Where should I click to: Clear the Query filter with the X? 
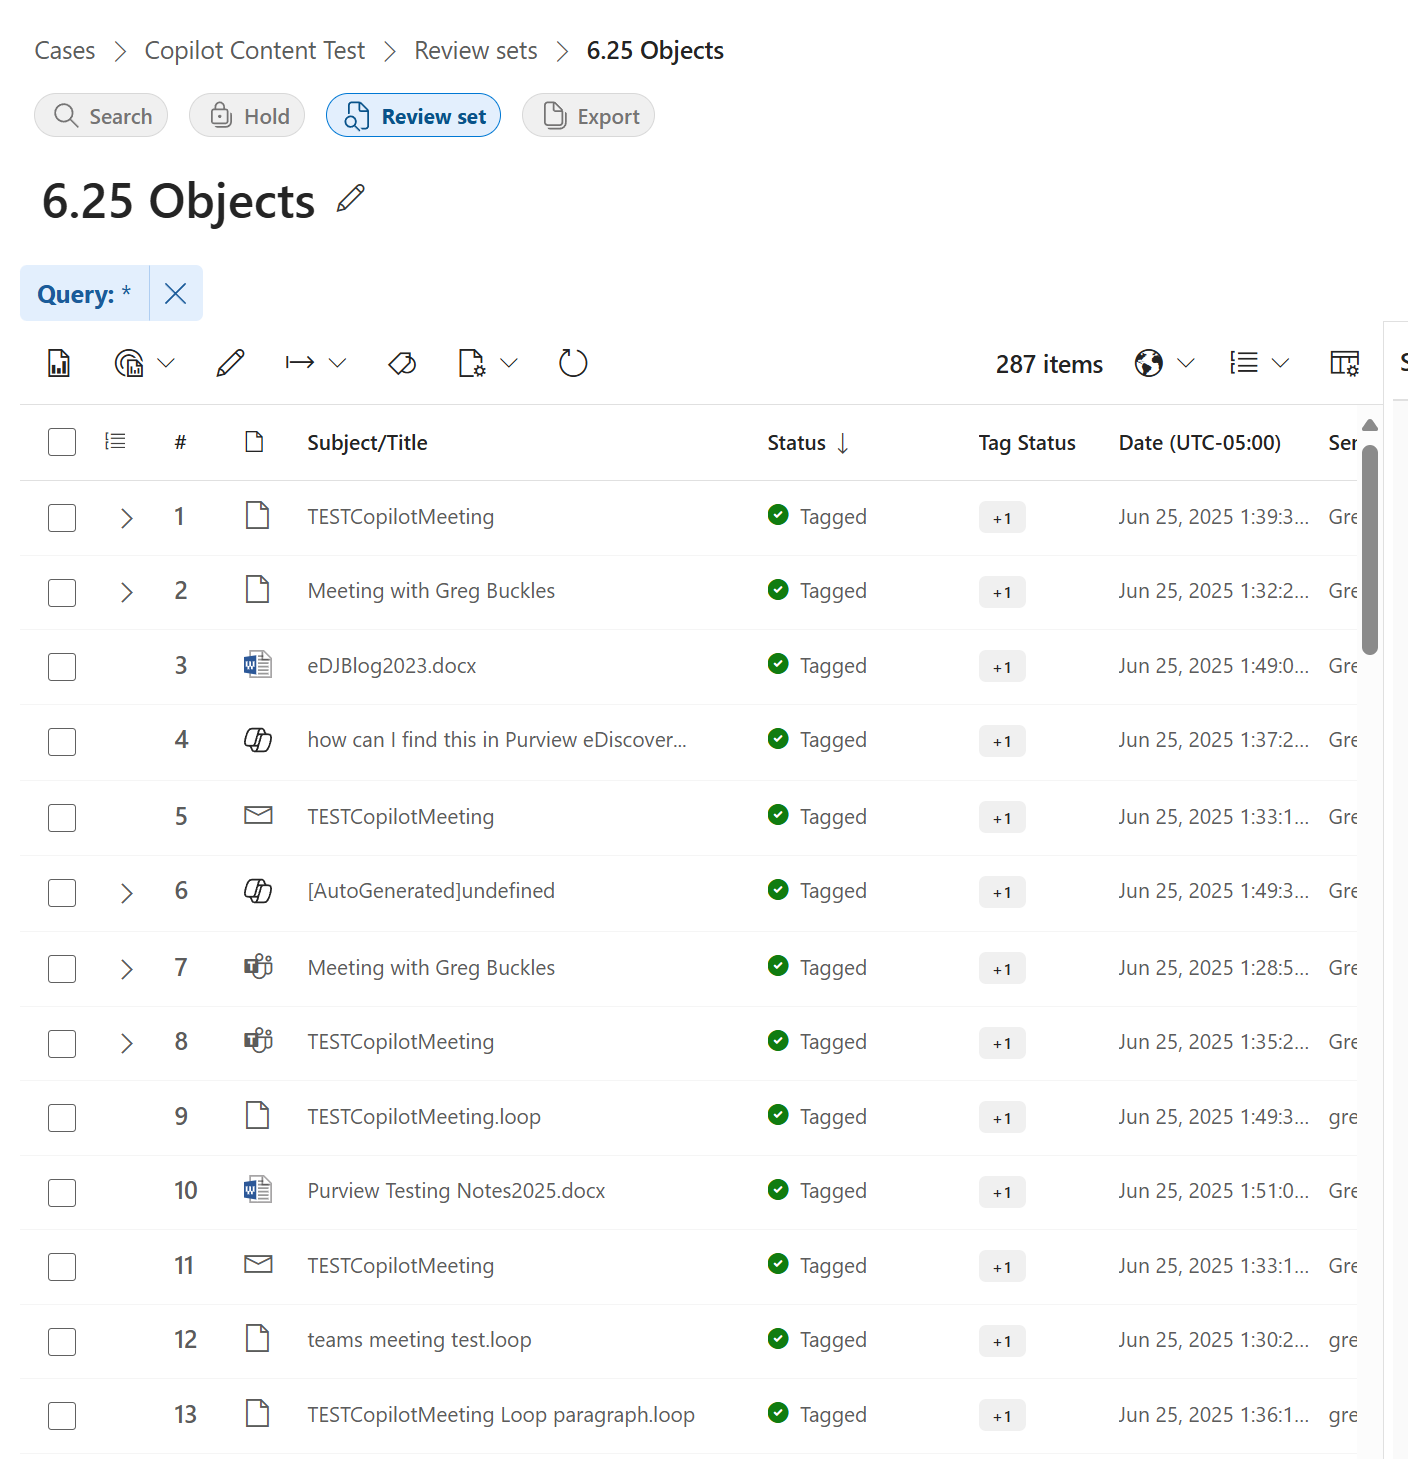pos(176,293)
